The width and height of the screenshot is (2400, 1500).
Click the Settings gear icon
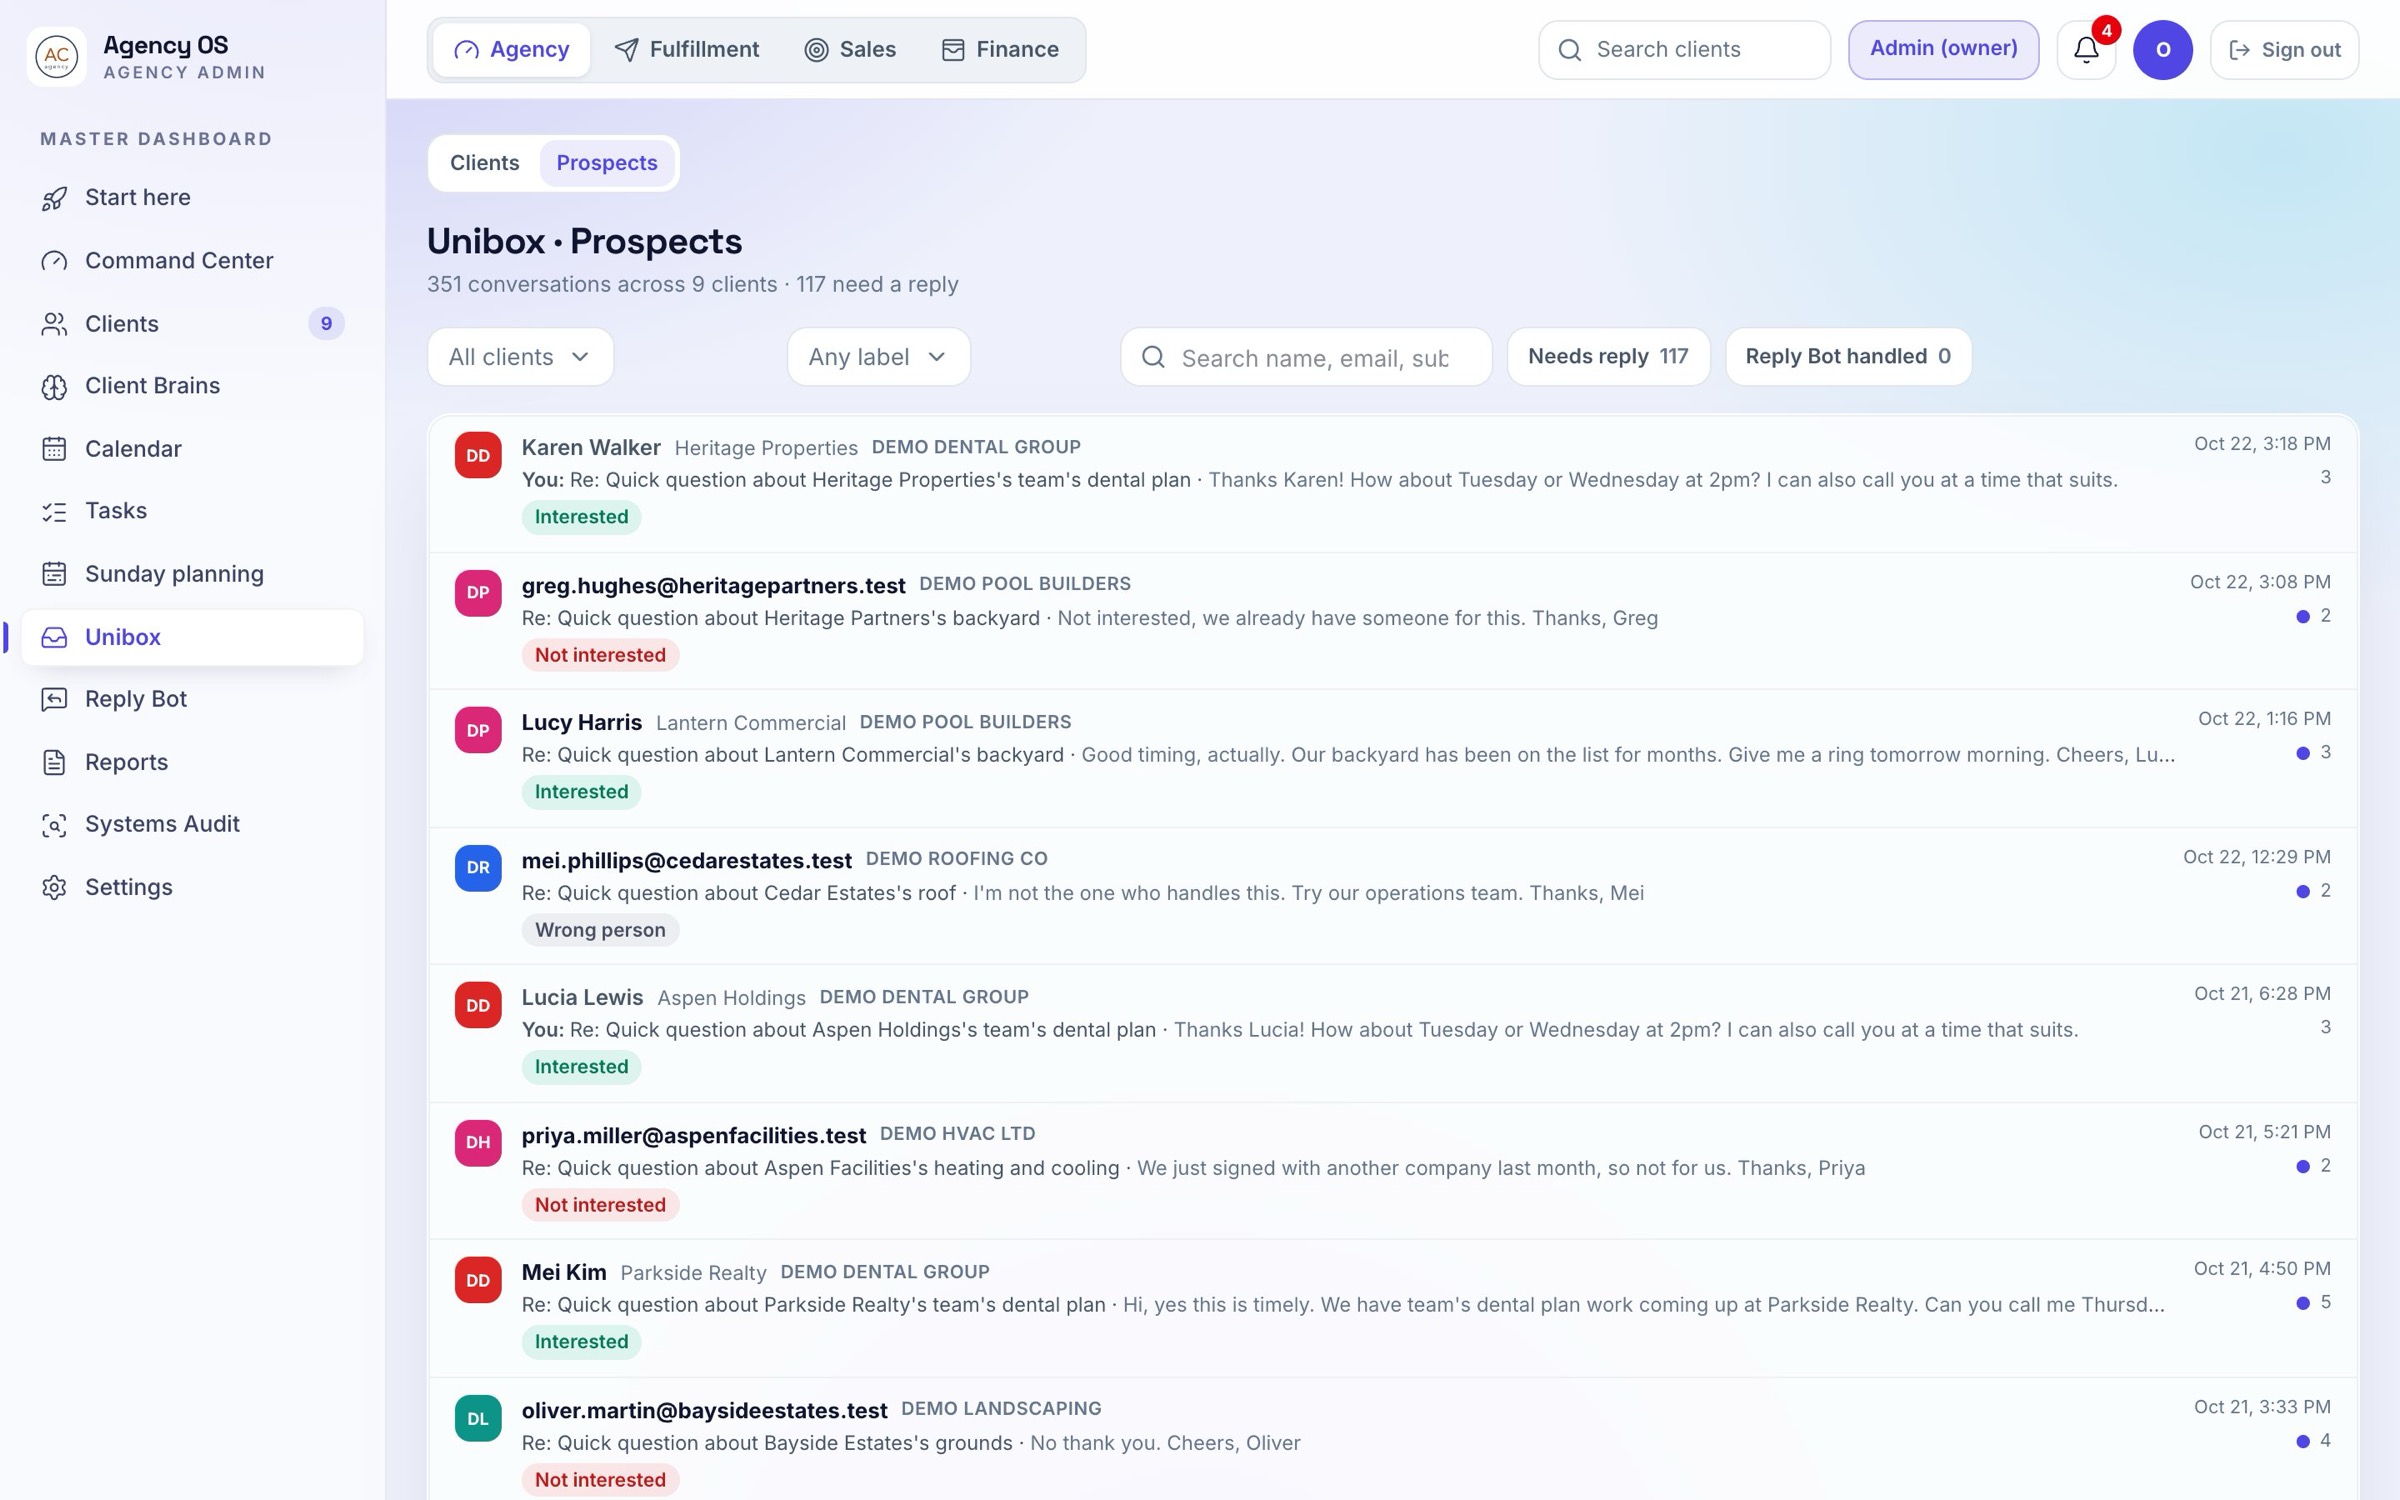(x=54, y=887)
